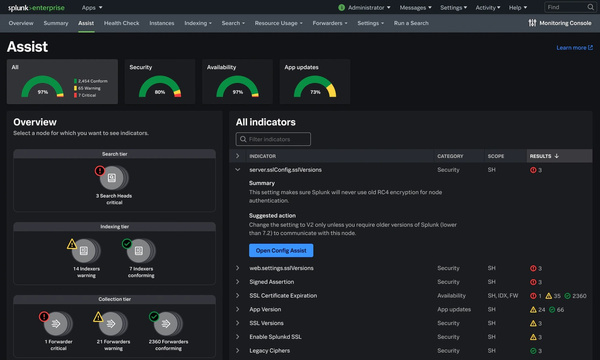The image size is (600, 360).
Task: Select the 14 Indexers warning node
Action: tap(86, 259)
